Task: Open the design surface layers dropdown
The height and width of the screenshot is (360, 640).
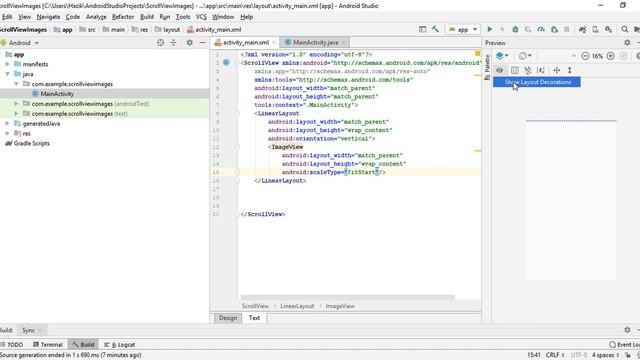Action: pyautogui.click(x=502, y=56)
